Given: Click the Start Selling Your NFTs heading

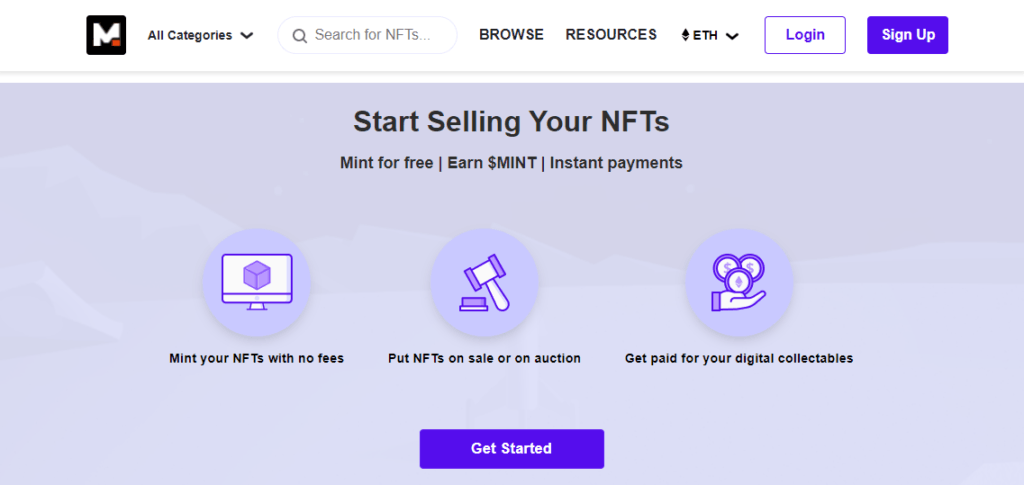Looking at the screenshot, I should point(511,122).
